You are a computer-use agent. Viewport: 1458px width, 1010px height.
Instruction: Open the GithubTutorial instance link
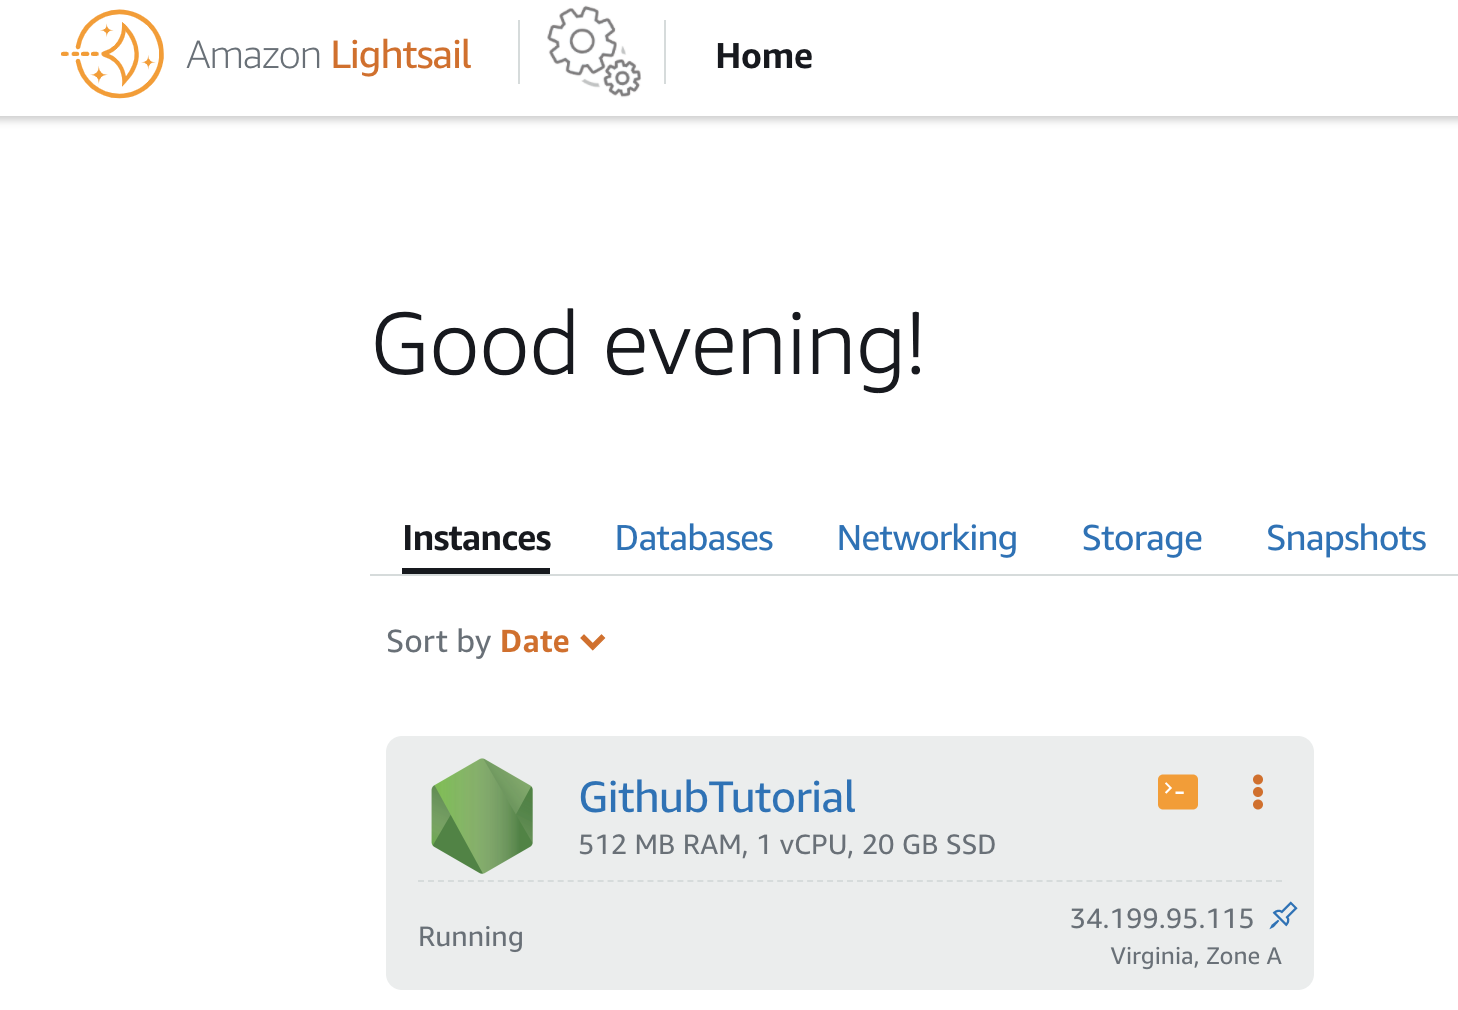(716, 798)
